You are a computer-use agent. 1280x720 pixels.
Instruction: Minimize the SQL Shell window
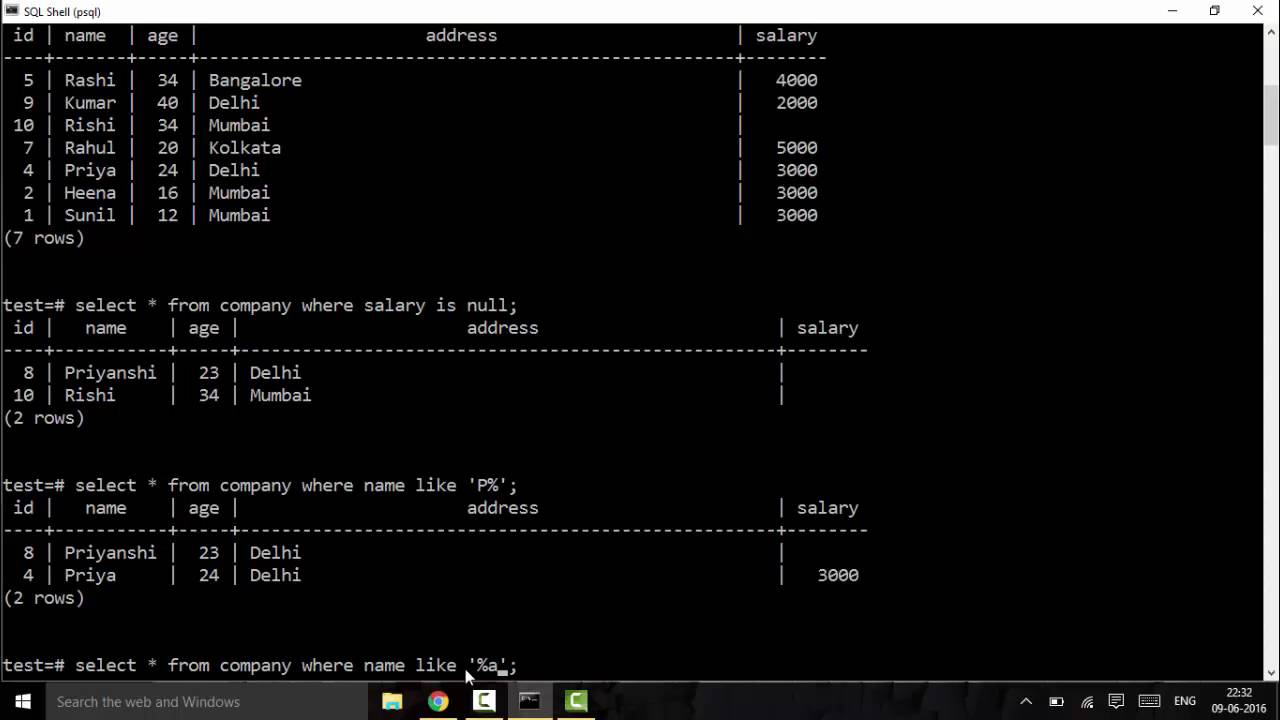coord(1172,11)
